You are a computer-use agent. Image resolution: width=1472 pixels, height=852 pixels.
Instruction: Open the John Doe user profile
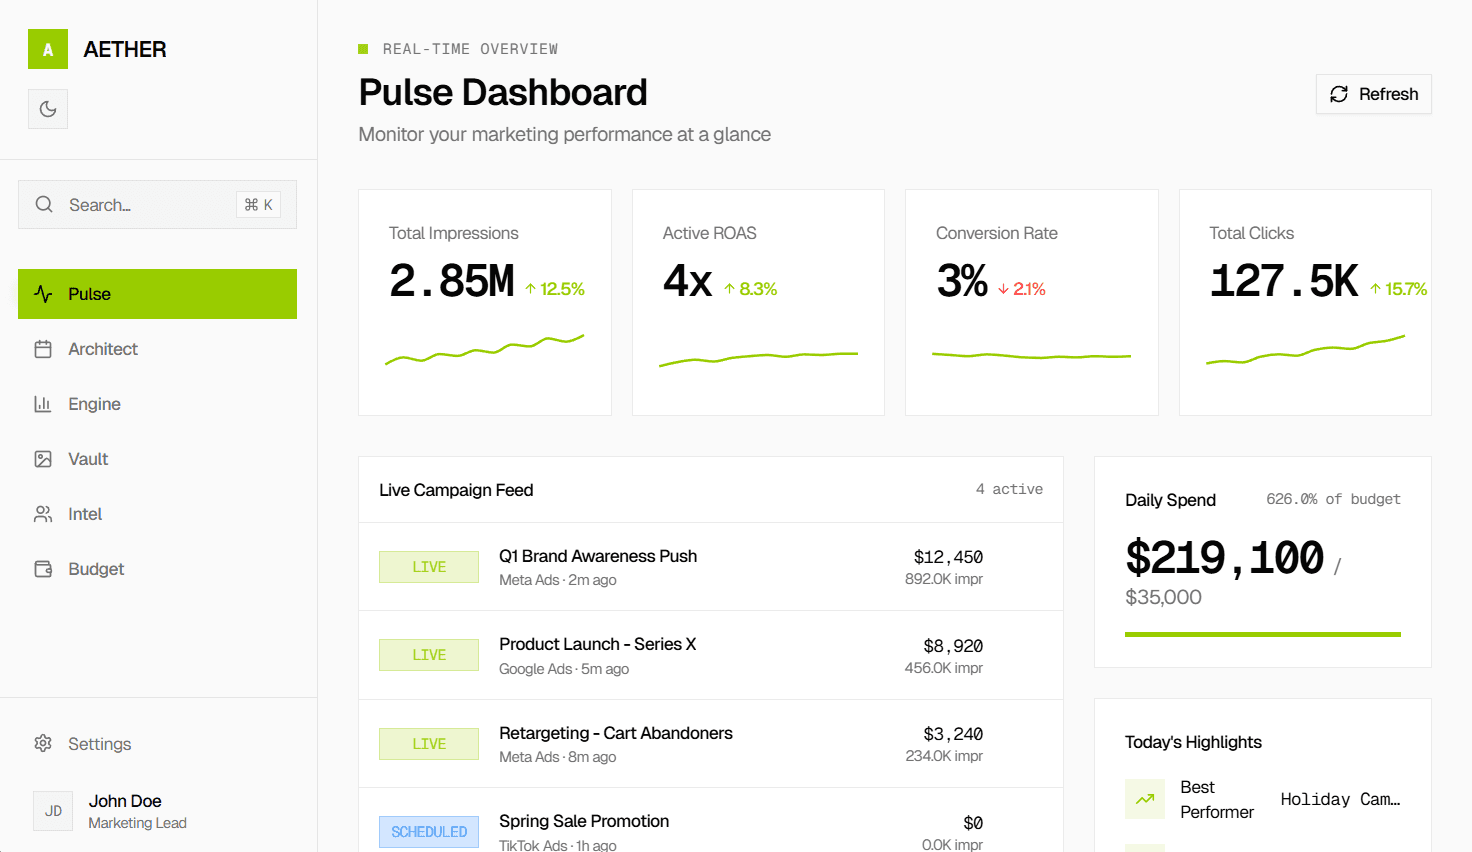coord(125,811)
